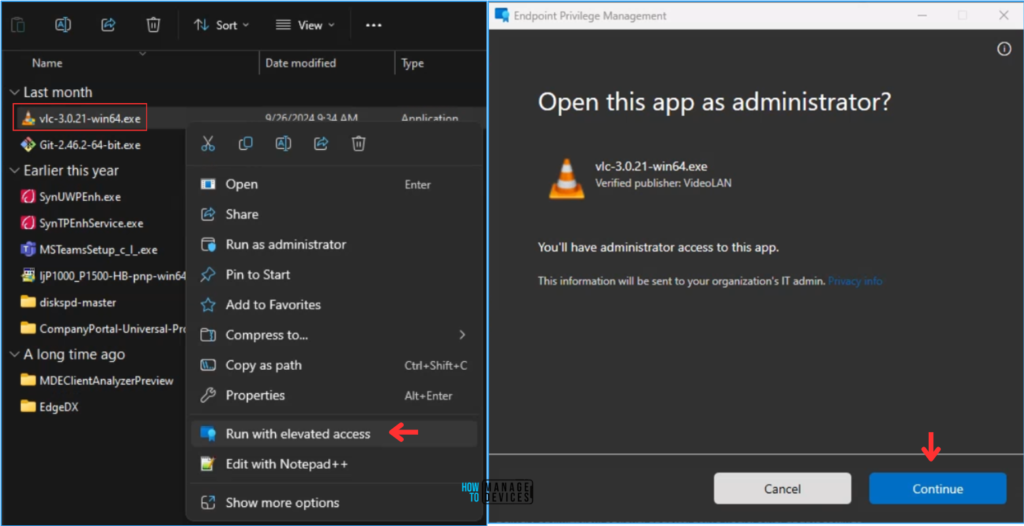
Task: Click the Delete icon in context menu
Action: click(359, 144)
